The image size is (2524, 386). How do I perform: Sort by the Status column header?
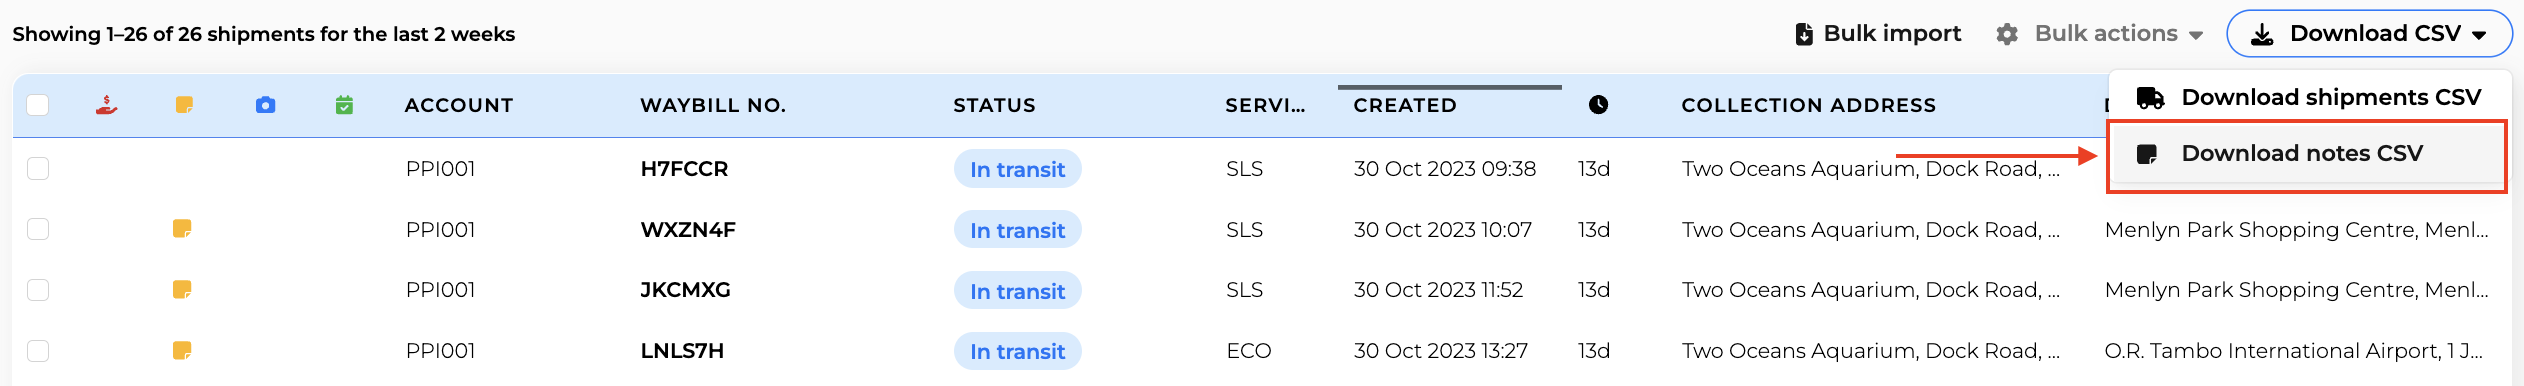point(994,105)
